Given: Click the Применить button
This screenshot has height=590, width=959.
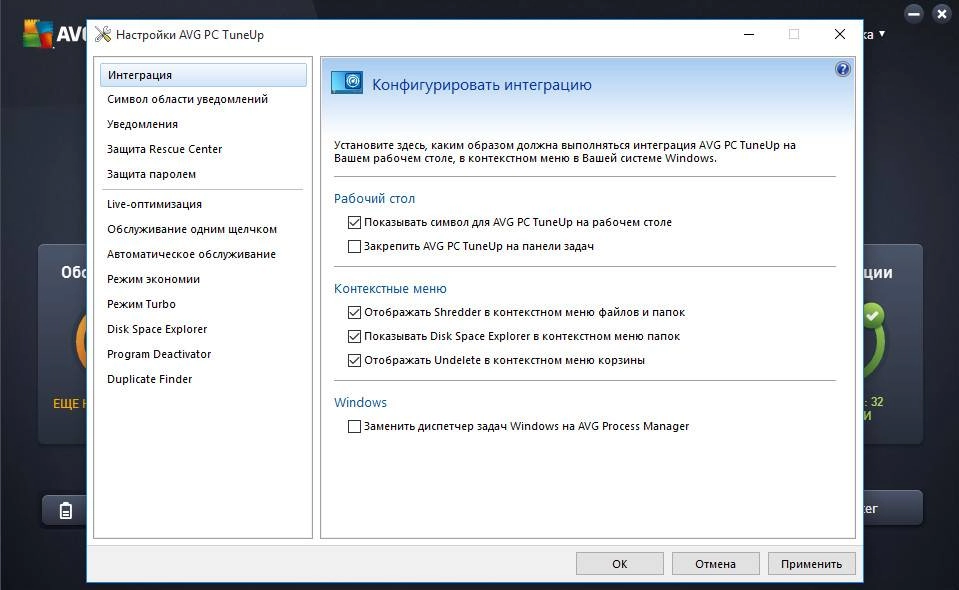Looking at the screenshot, I should pyautogui.click(x=812, y=564).
